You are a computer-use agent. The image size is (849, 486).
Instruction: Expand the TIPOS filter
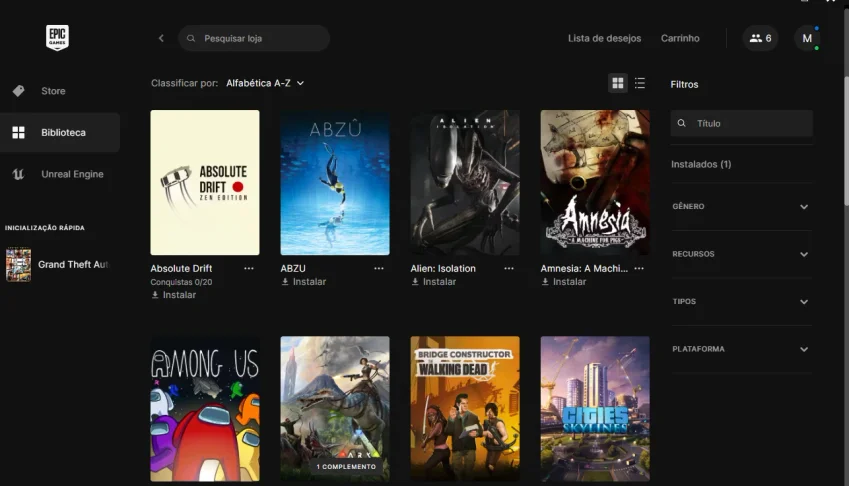tap(741, 302)
